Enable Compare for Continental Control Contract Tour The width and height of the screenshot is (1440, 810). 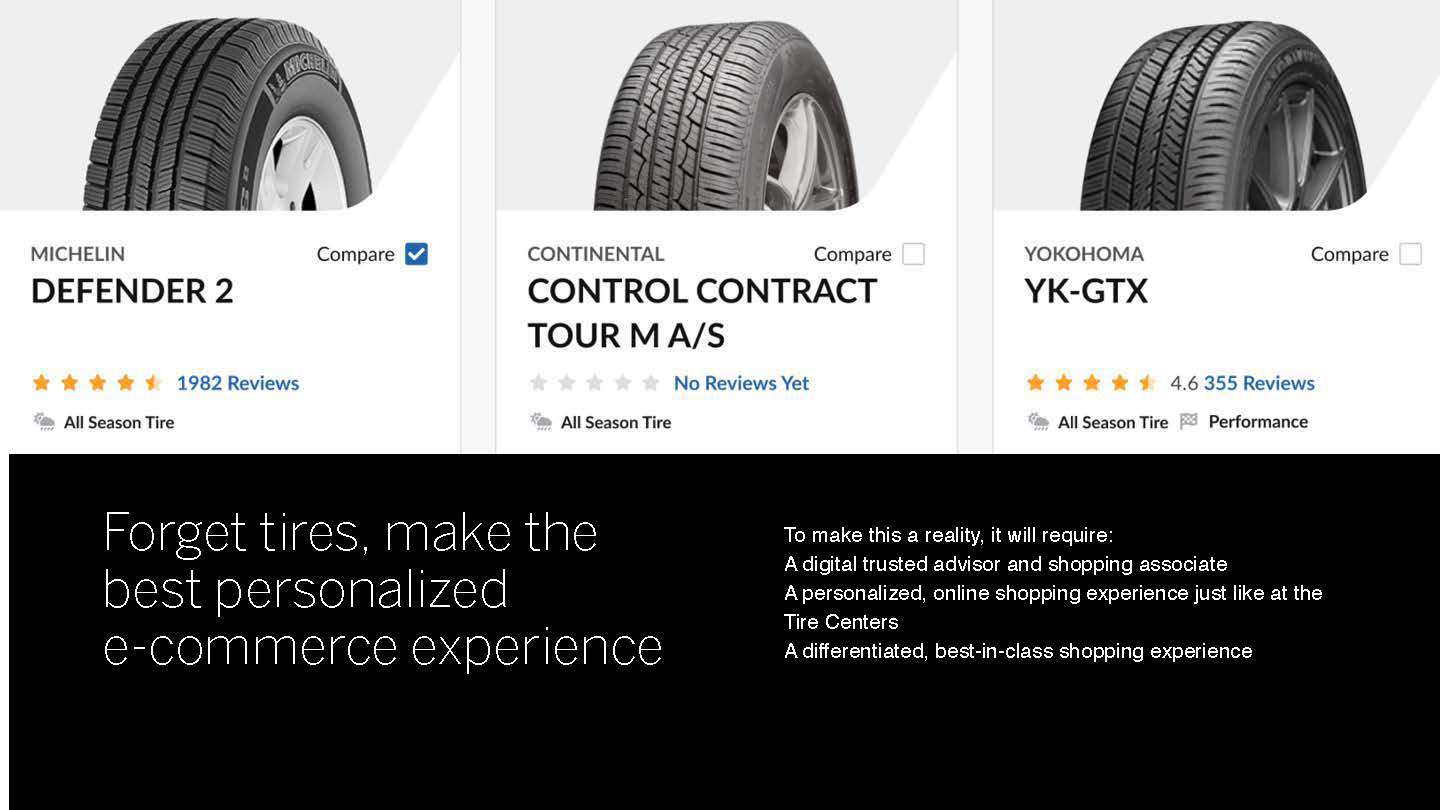913,254
